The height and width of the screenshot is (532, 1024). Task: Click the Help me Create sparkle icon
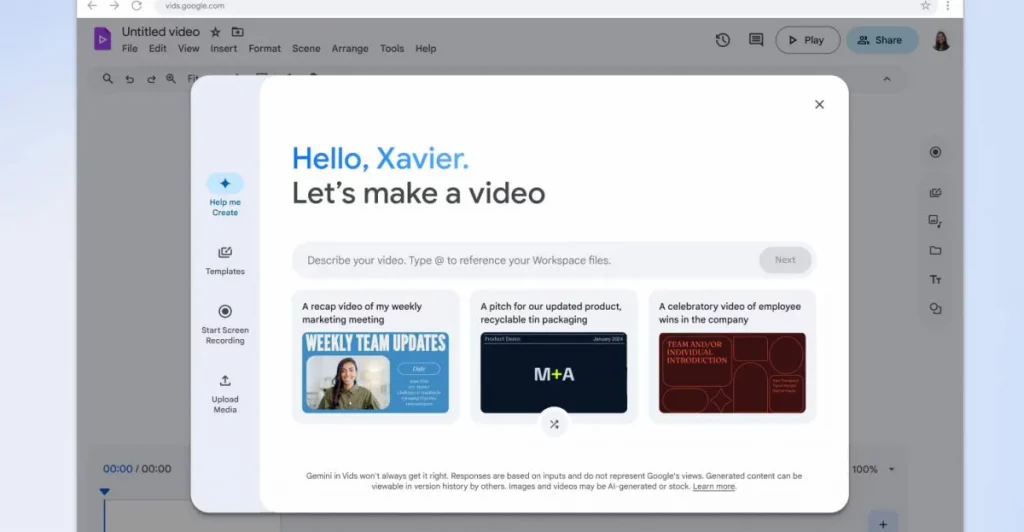[x=225, y=184]
